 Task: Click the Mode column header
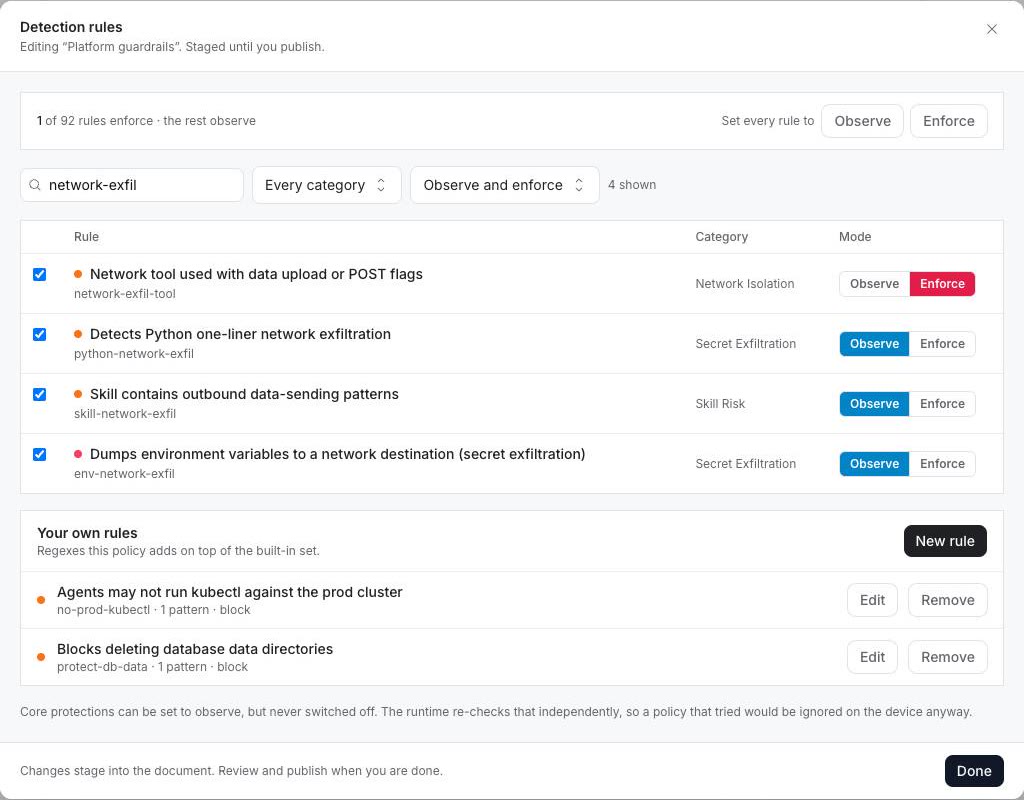pos(855,237)
